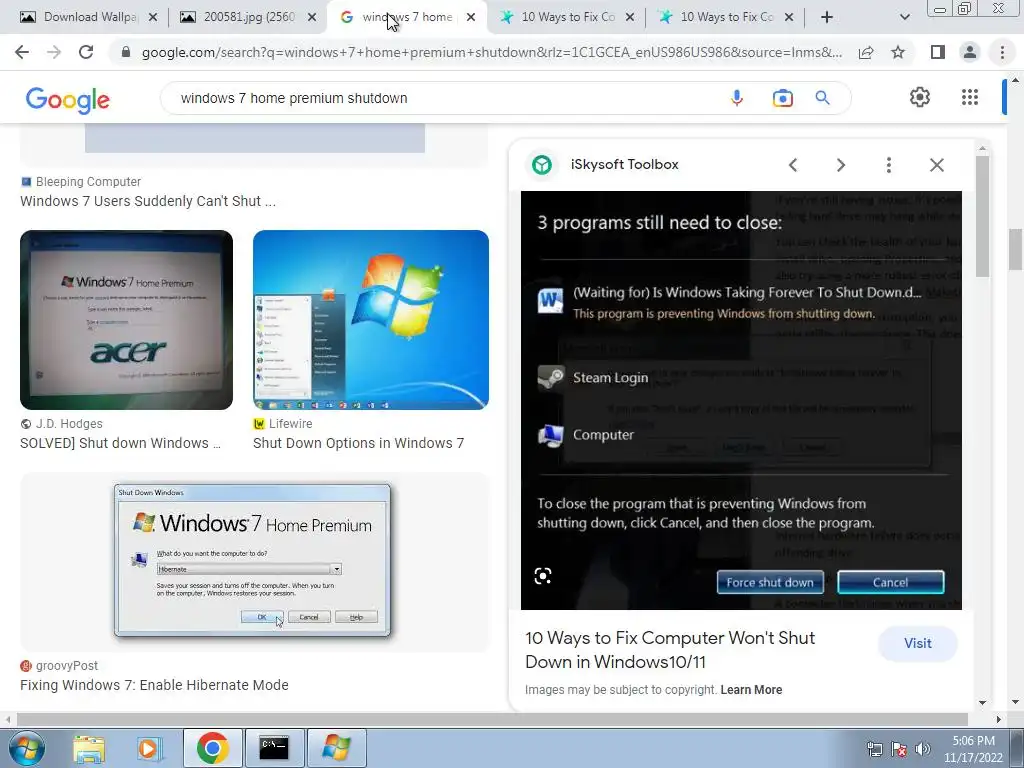Open the Command Prompt taskbar item
This screenshot has height=768, width=1024.
coord(274,748)
